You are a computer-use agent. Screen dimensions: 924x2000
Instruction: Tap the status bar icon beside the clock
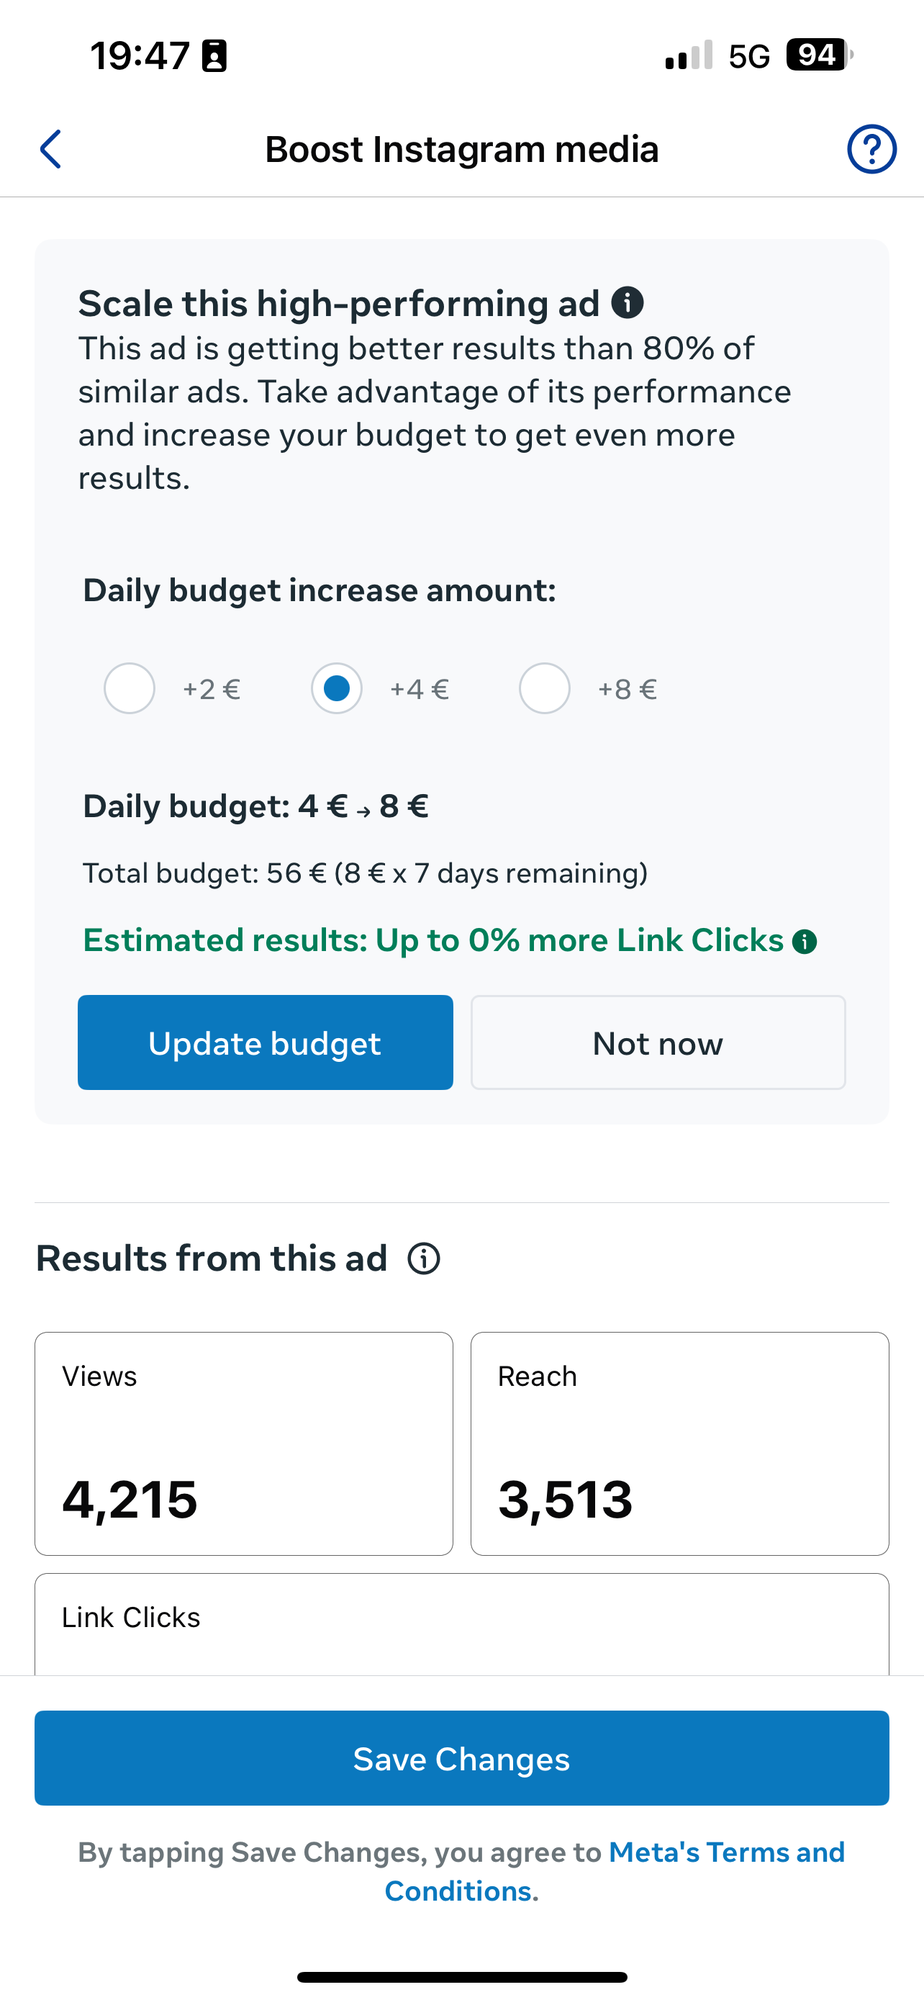click(x=214, y=56)
